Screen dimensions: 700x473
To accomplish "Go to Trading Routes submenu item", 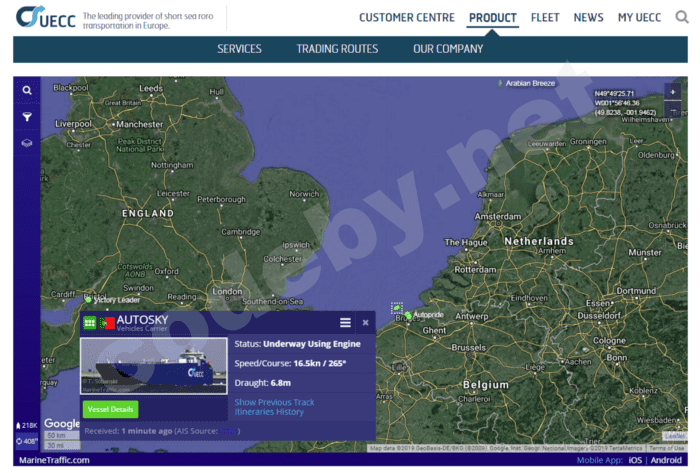I will pos(337,49).
